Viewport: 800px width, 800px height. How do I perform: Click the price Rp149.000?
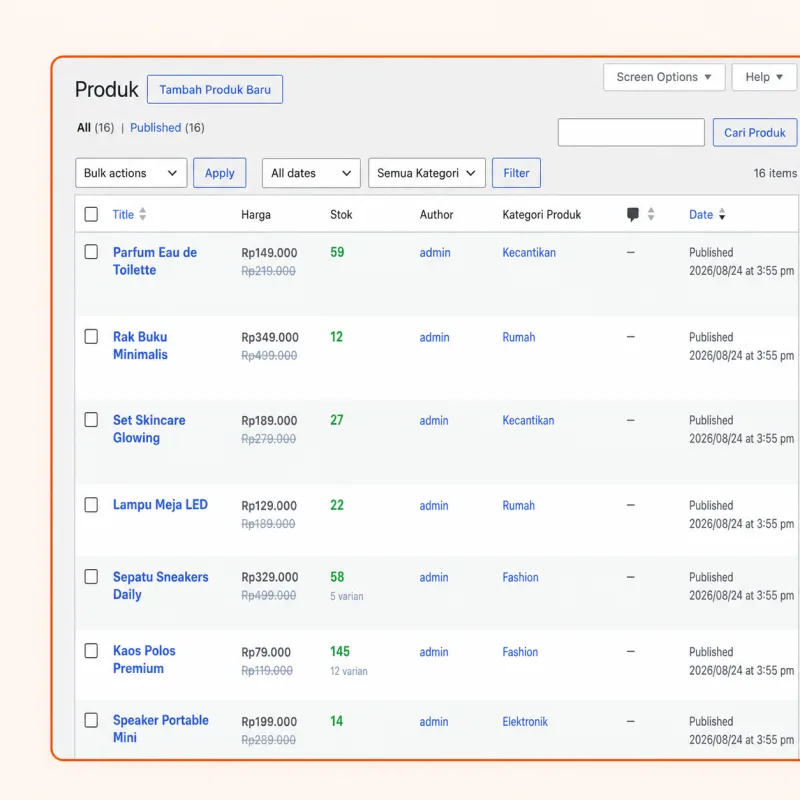tap(269, 253)
